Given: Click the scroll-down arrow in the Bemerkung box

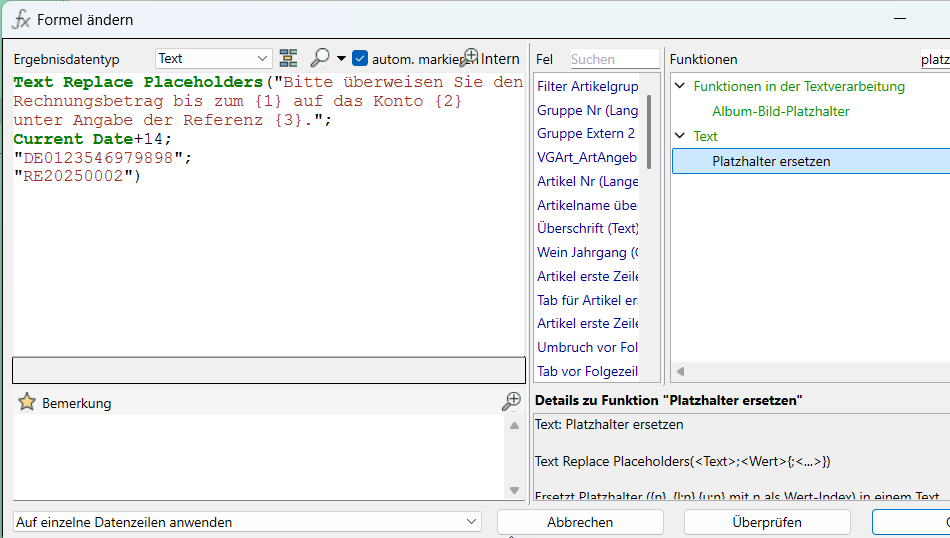Looking at the screenshot, I should click(x=515, y=490).
